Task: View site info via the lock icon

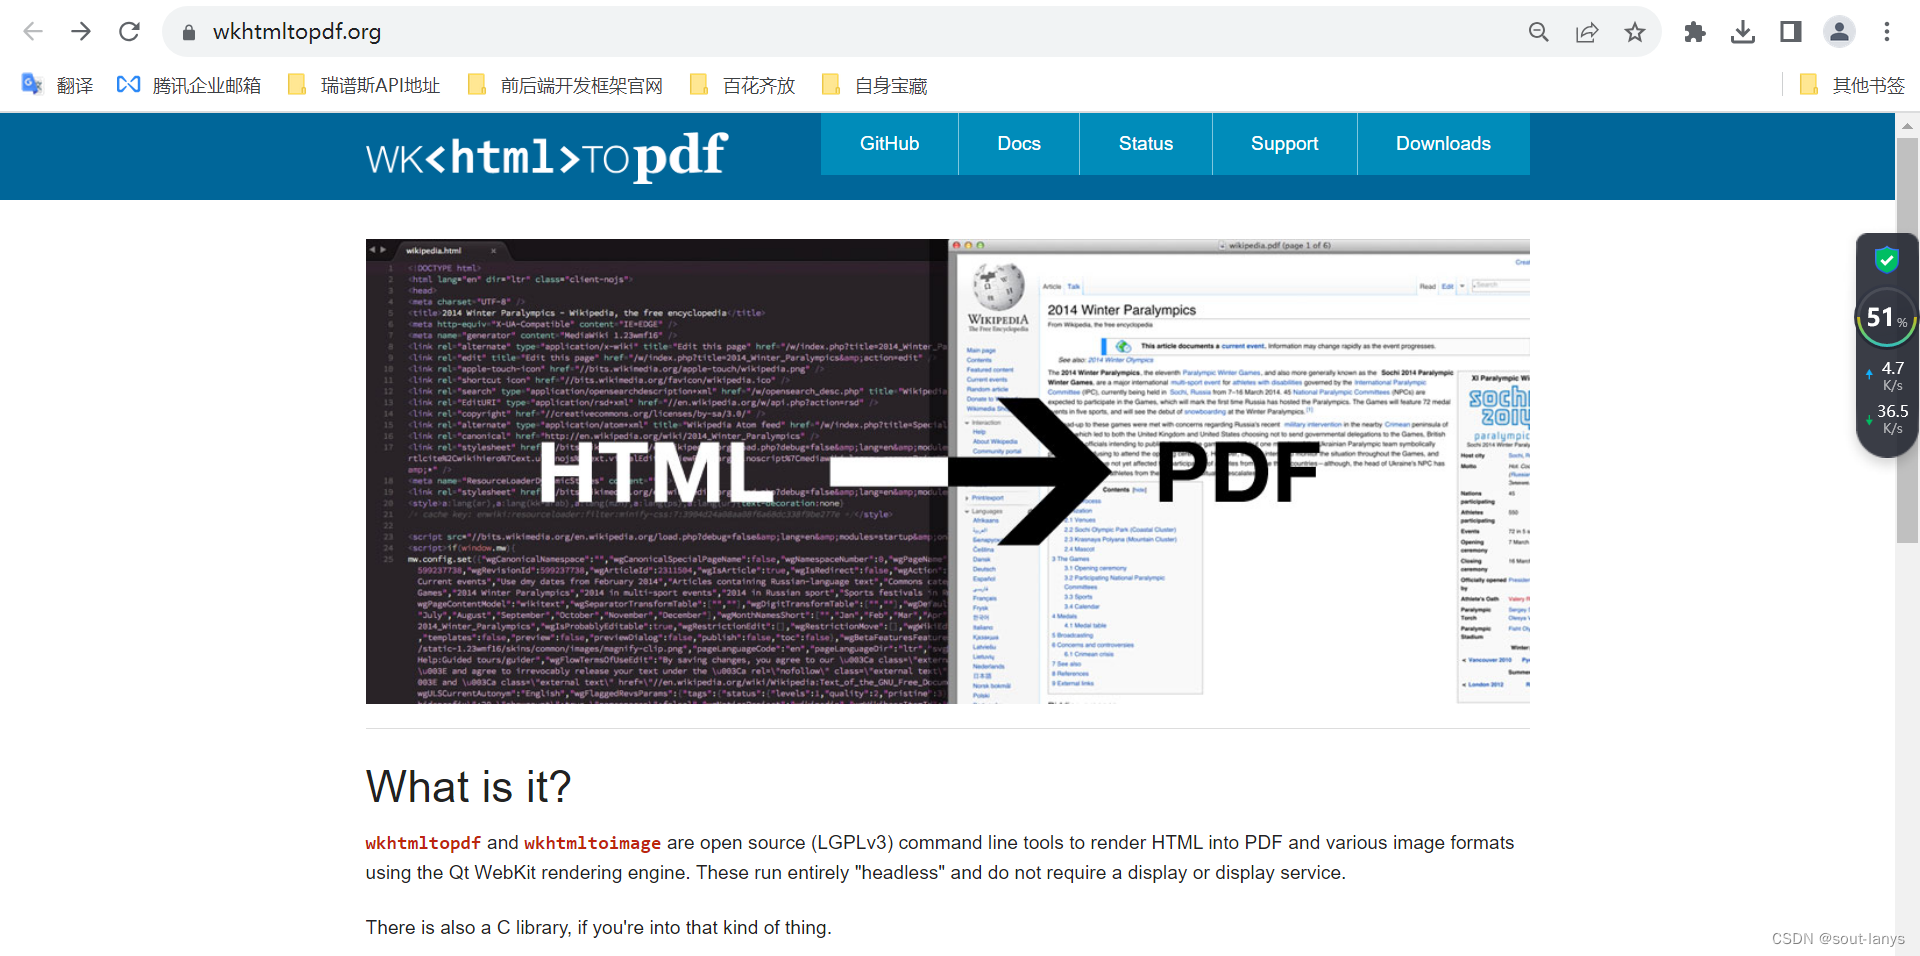Action: pos(189,32)
